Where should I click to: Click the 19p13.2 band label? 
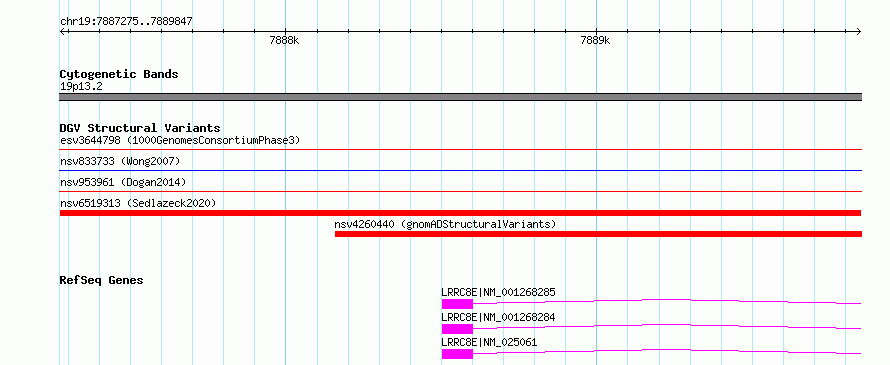click(81, 87)
